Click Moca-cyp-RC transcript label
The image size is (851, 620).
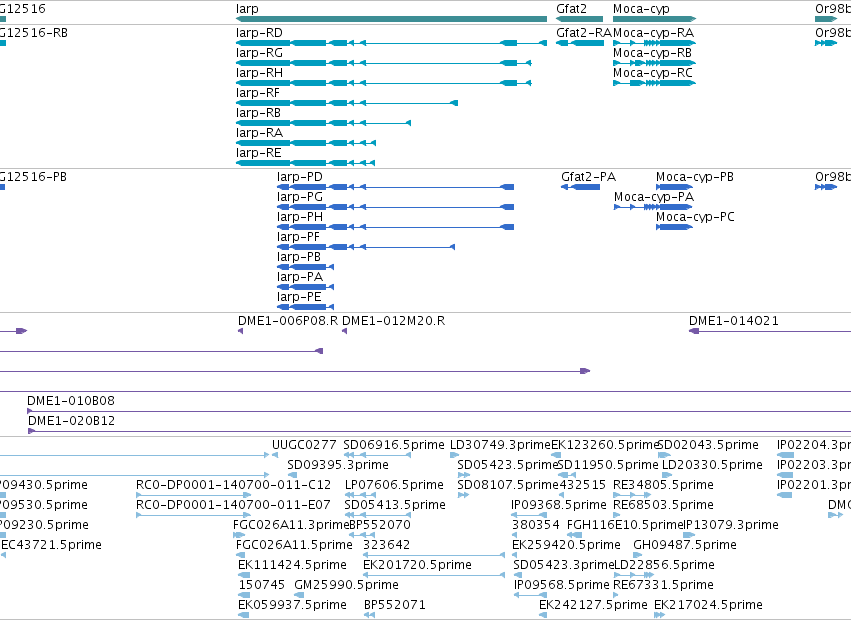point(653,73)
